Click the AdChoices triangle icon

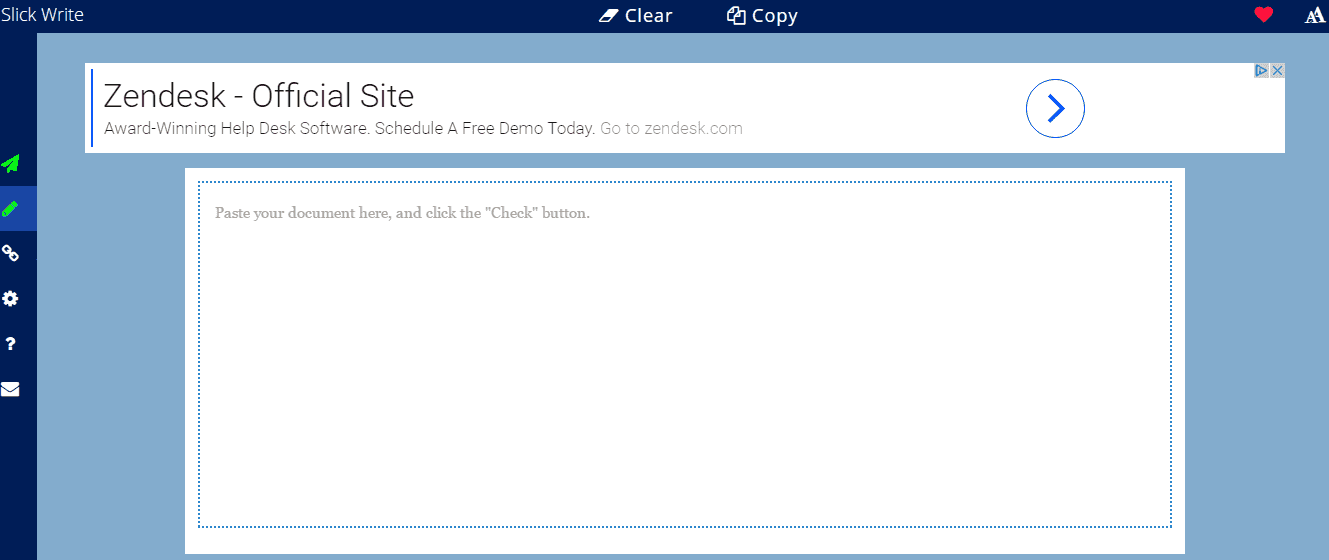tap(1262, 71)
